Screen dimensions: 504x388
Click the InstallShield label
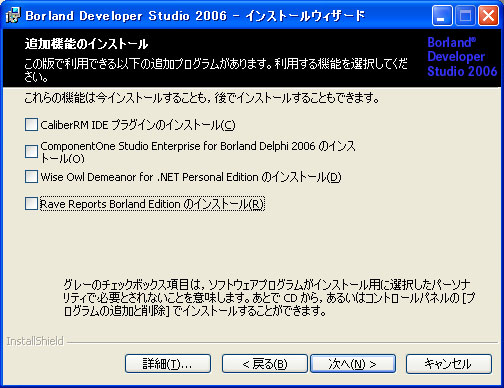pyautogui.click(x=35, y=341)
